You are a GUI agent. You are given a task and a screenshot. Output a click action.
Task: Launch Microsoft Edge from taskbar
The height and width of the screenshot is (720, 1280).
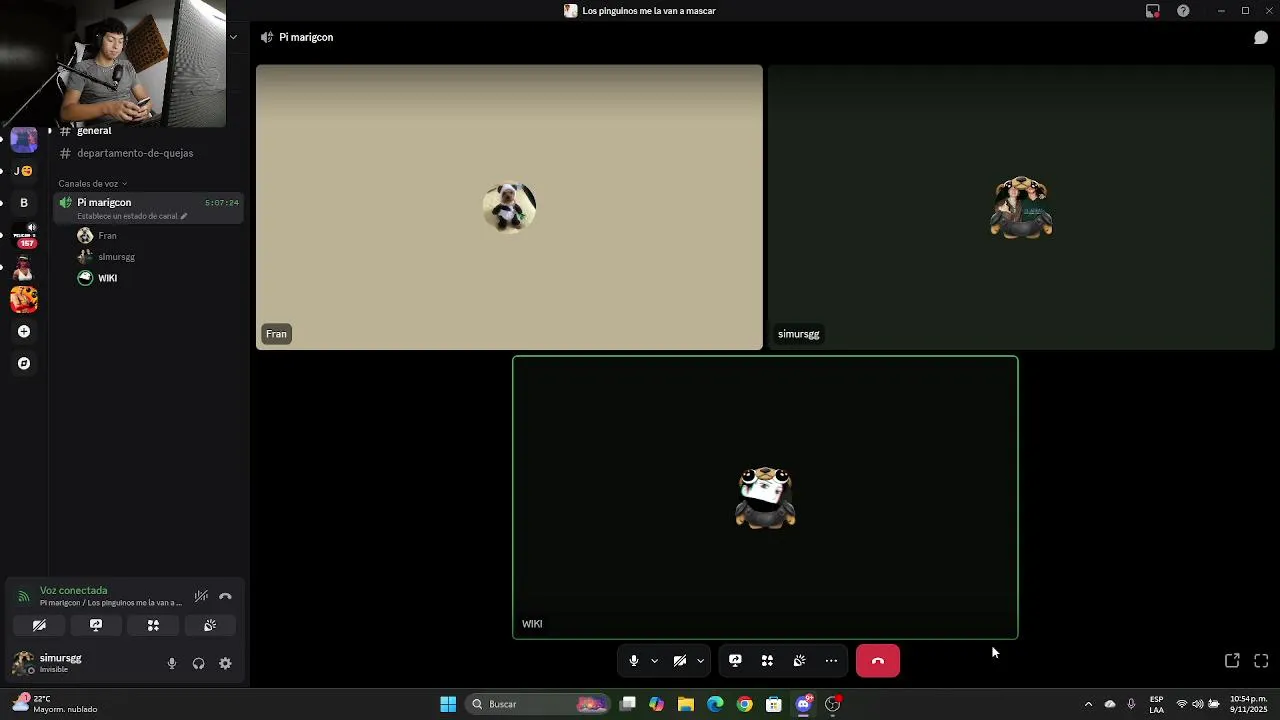tap(715, 704)
